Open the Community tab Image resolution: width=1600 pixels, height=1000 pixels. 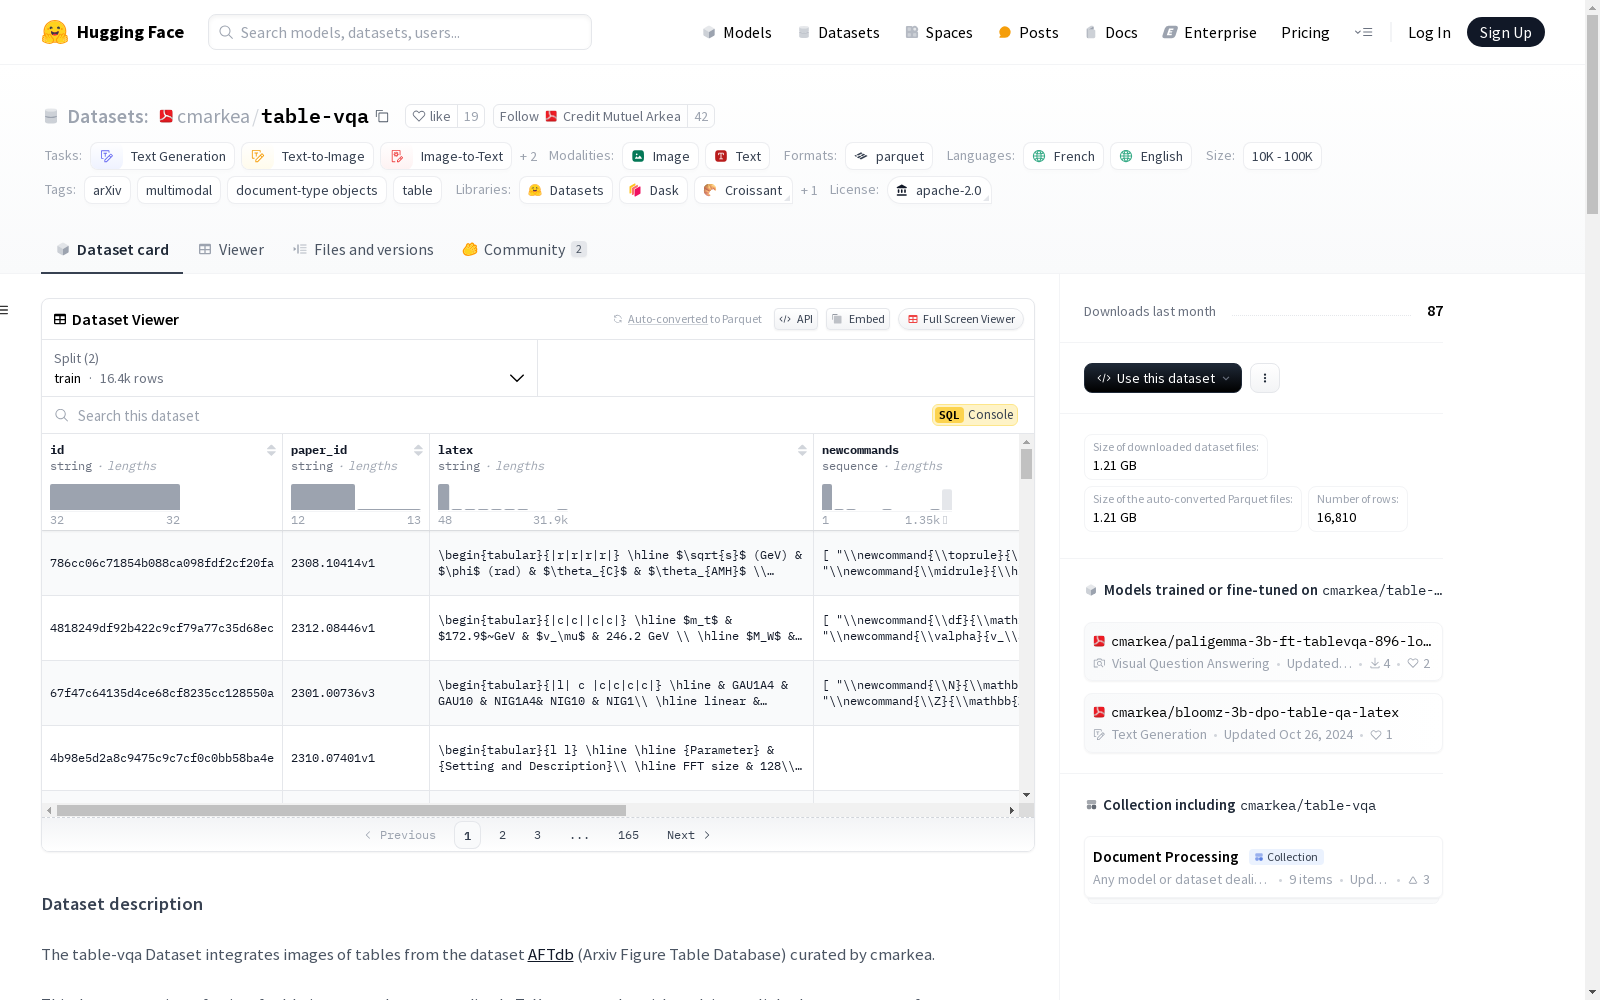524,249
